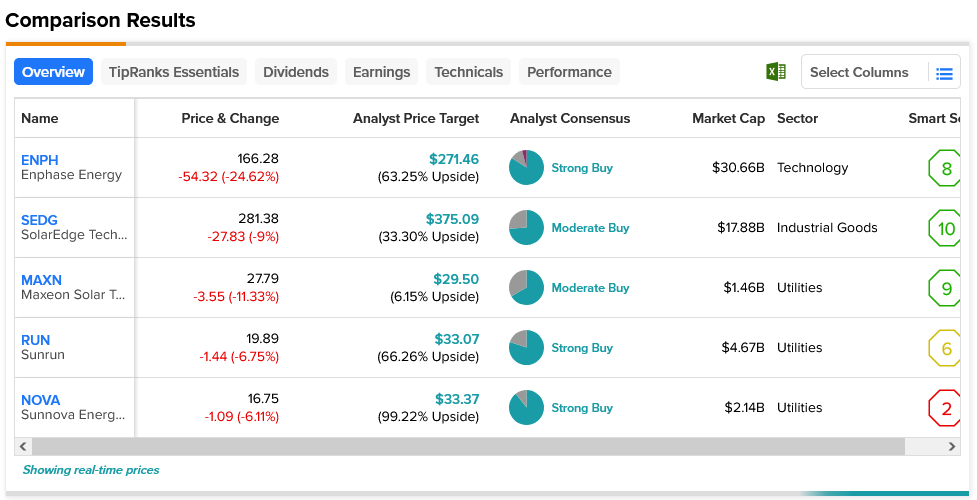Sort by Market Cap column header
Screen dimensions: 977x500
tap(728, 118)
